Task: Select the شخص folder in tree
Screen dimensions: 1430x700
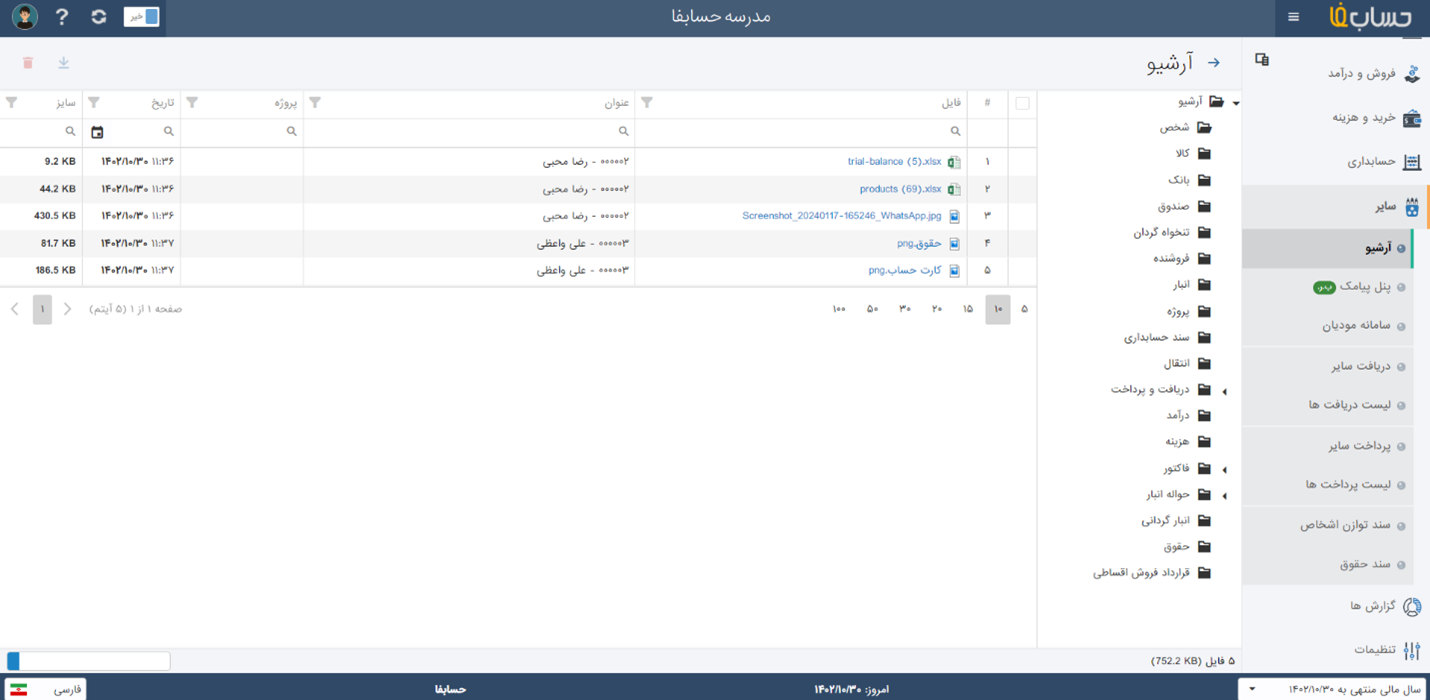Action: 1186,127
